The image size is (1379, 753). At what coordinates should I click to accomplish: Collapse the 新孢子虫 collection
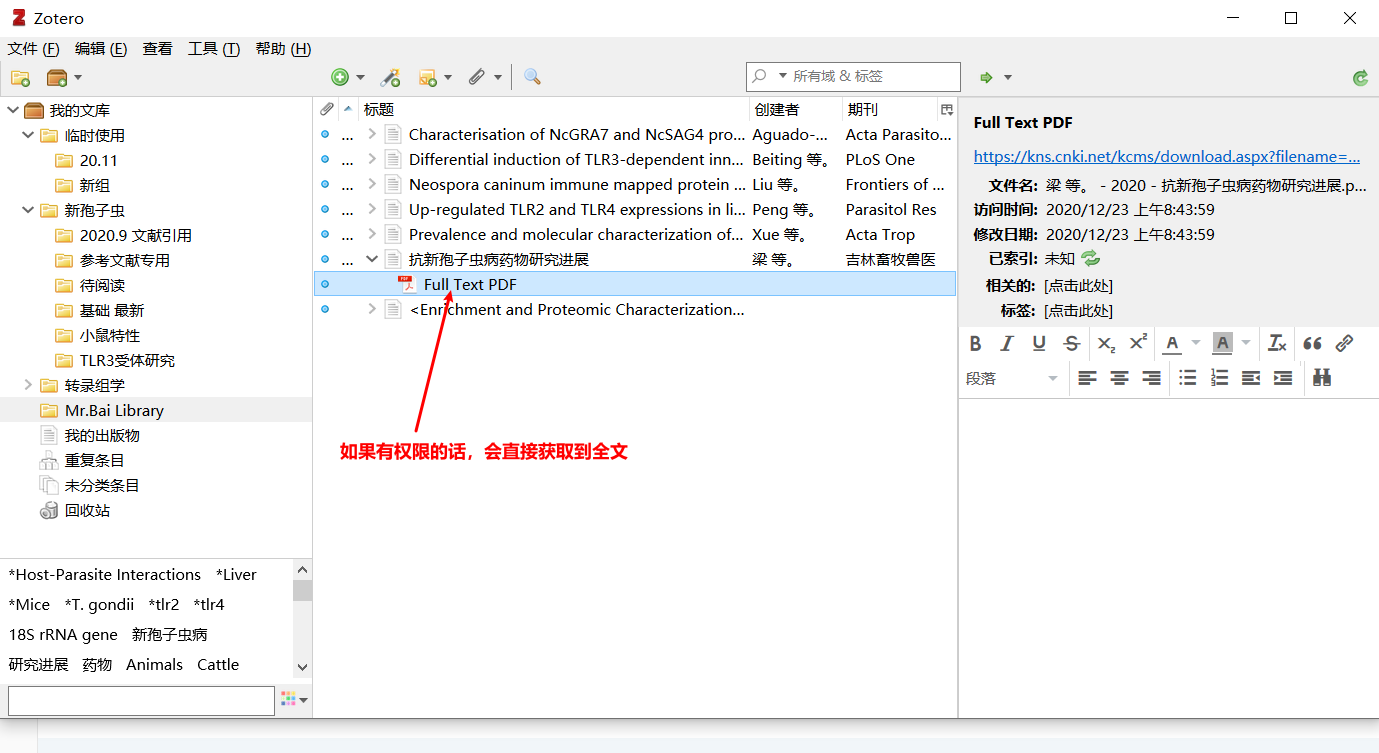[28, 210]
